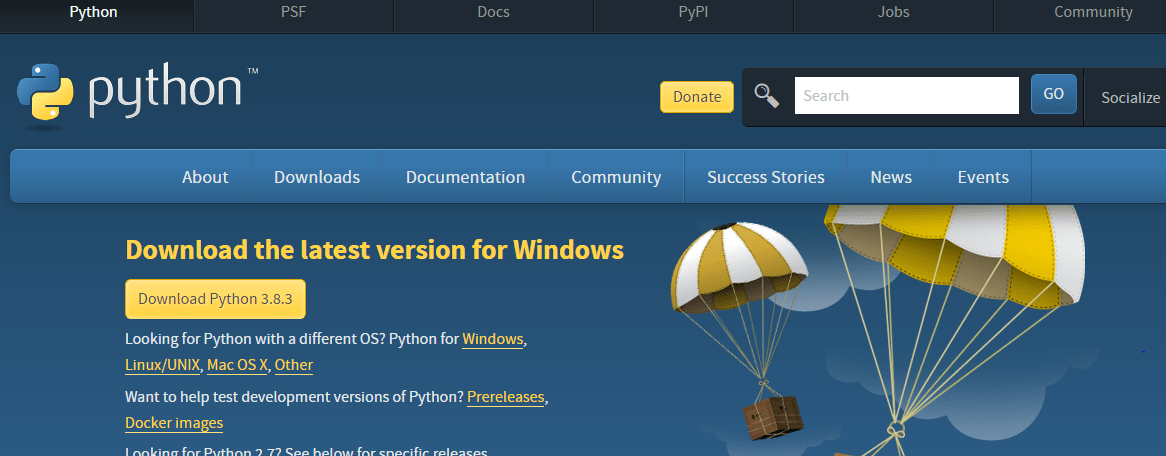
Task: Follow the Other OS link
Action: pyautogui.click(x=294, y=365)
